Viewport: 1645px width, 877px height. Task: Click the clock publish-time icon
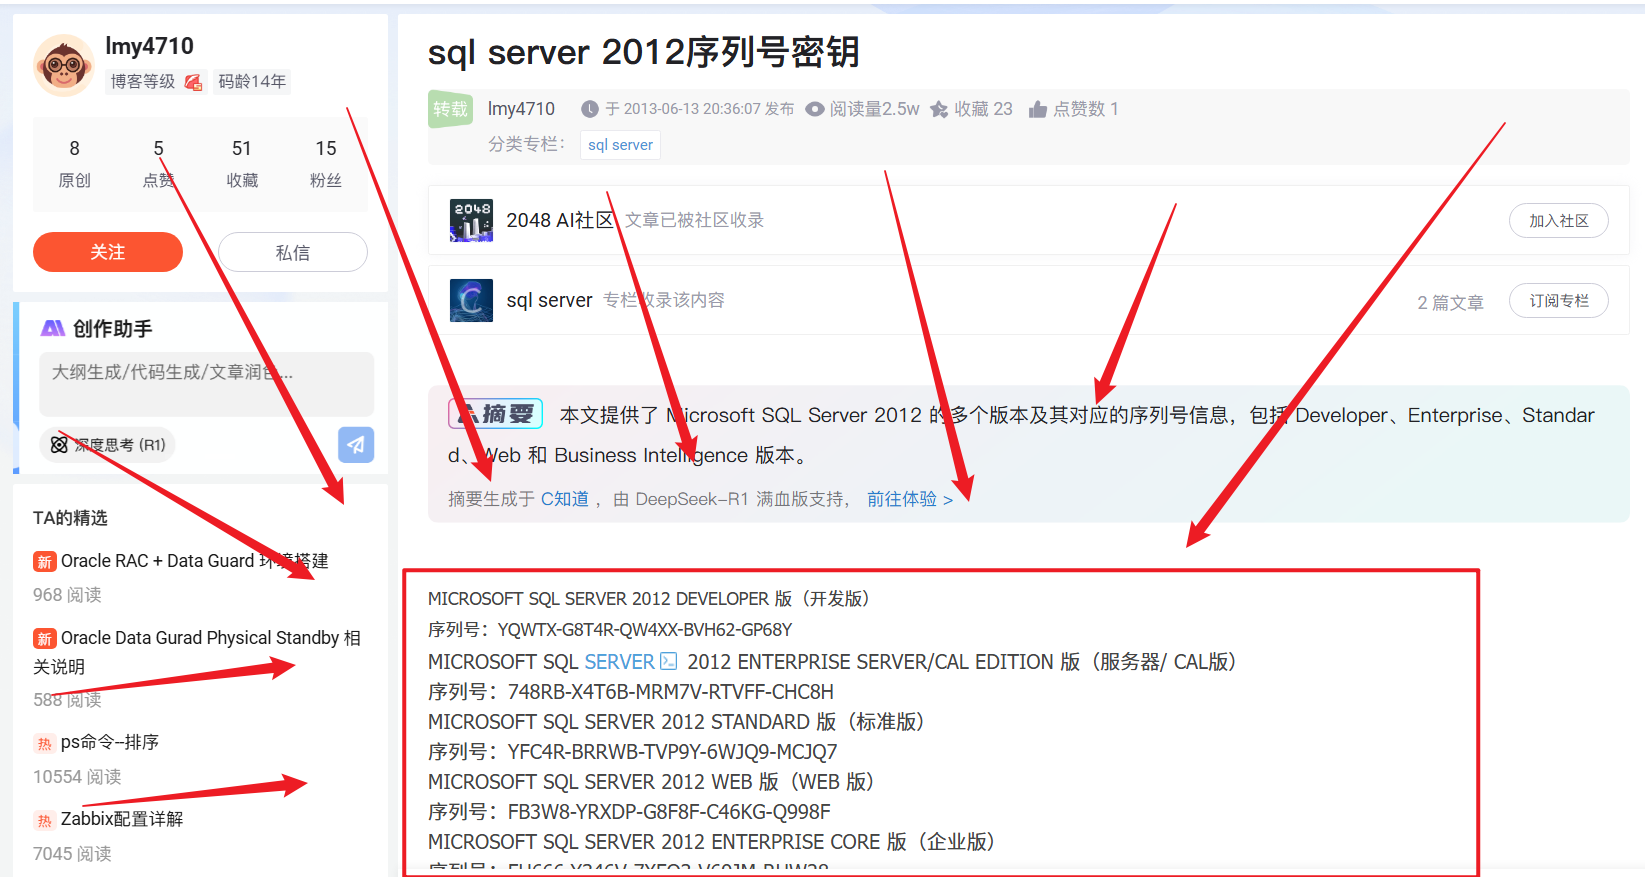(x=590, y=109)
